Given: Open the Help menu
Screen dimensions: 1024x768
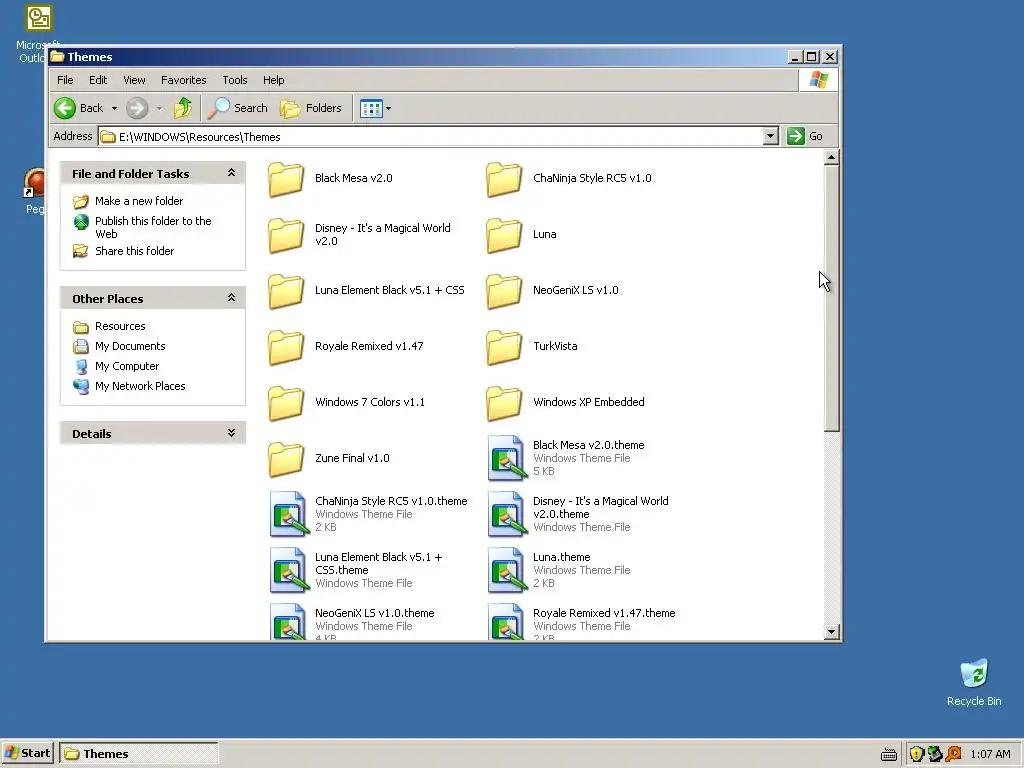Looking at the screenshot, I should (274, 80).
